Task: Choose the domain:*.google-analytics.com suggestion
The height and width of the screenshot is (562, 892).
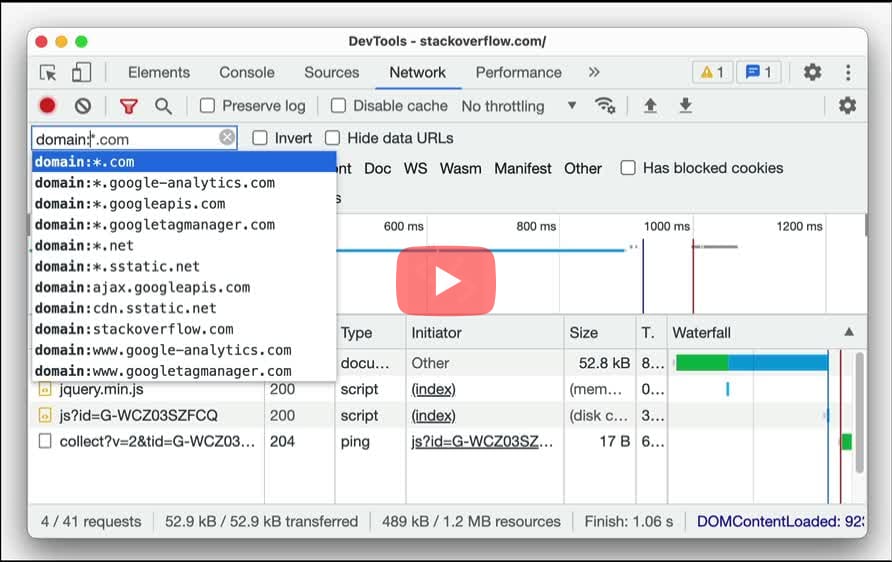Action: [184, 183]
